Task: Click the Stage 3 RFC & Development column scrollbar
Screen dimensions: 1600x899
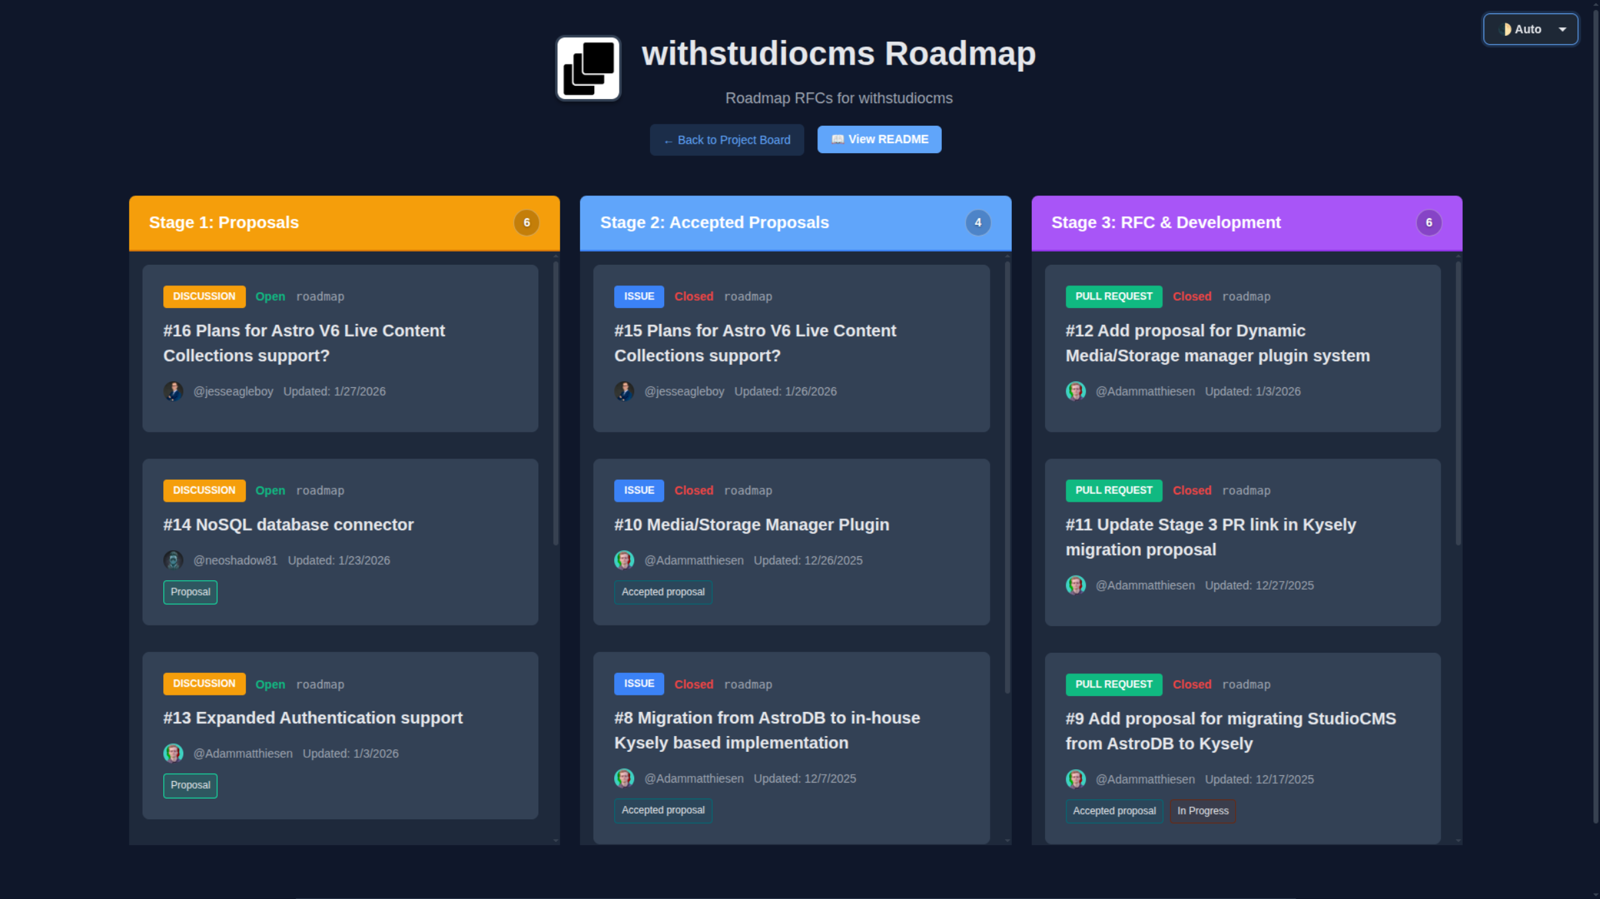Action: (1458, 403)
